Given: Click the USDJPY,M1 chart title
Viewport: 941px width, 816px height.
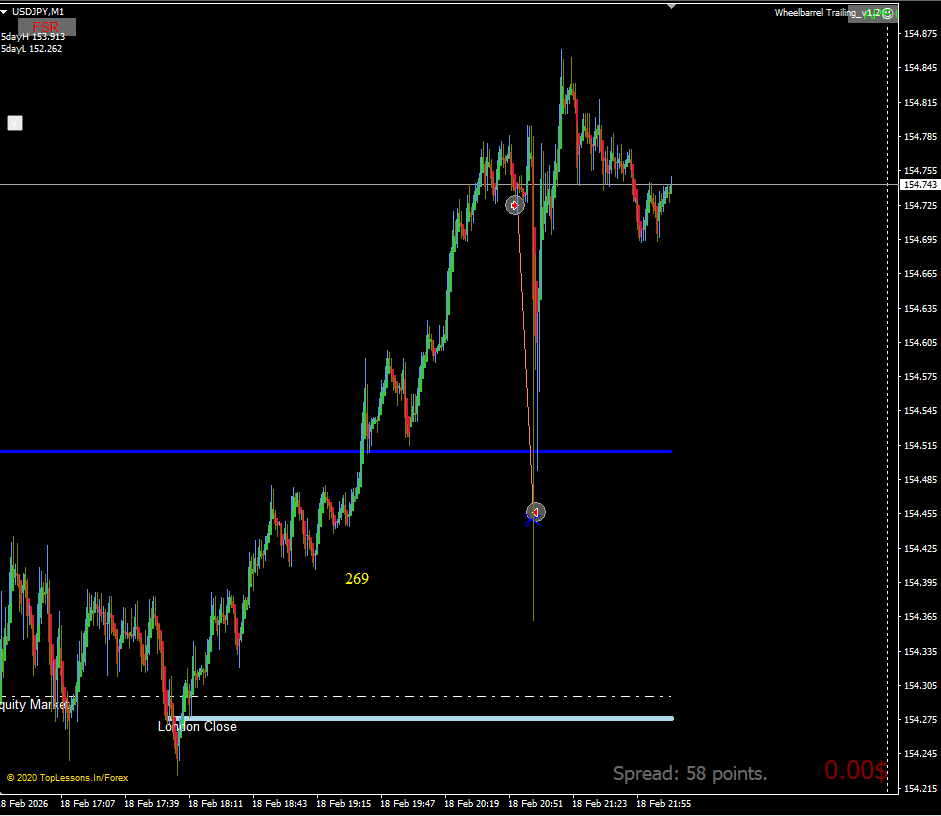Looking at the screenshot, I should (x=38, y=12).
